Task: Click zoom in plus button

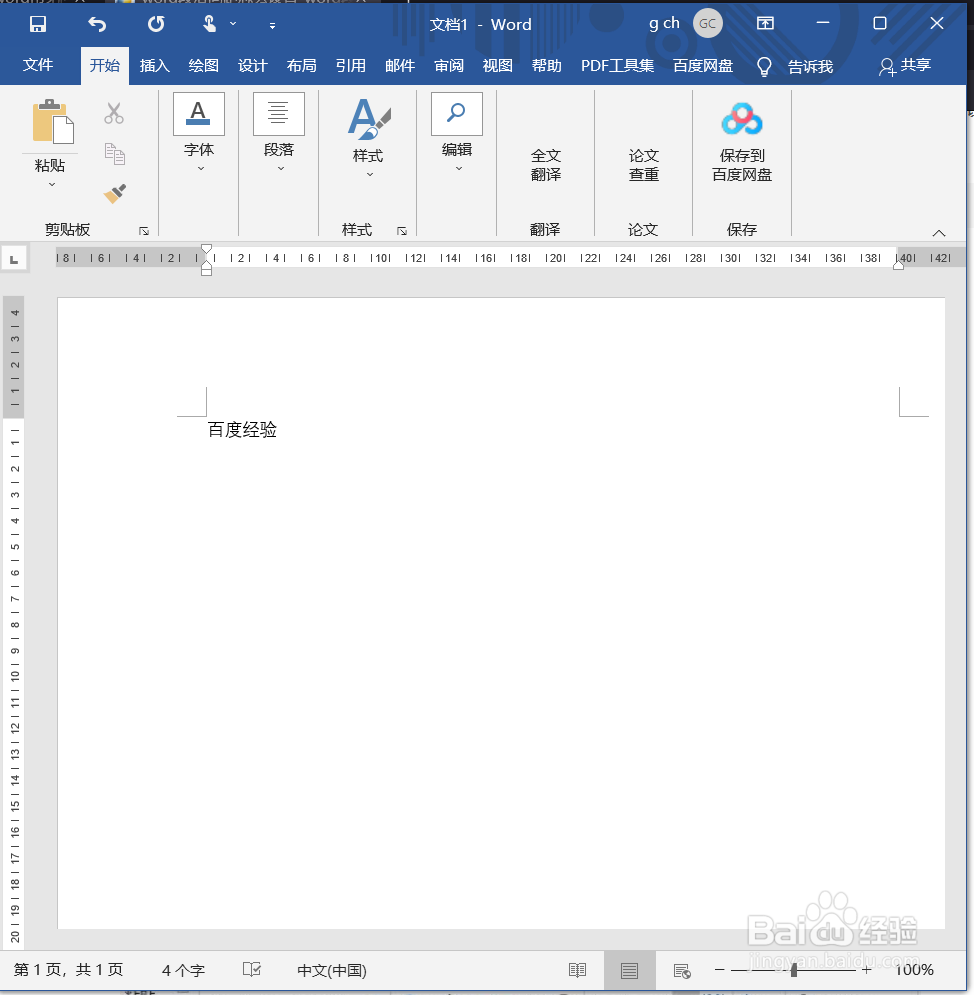Action: click(867, 970)
